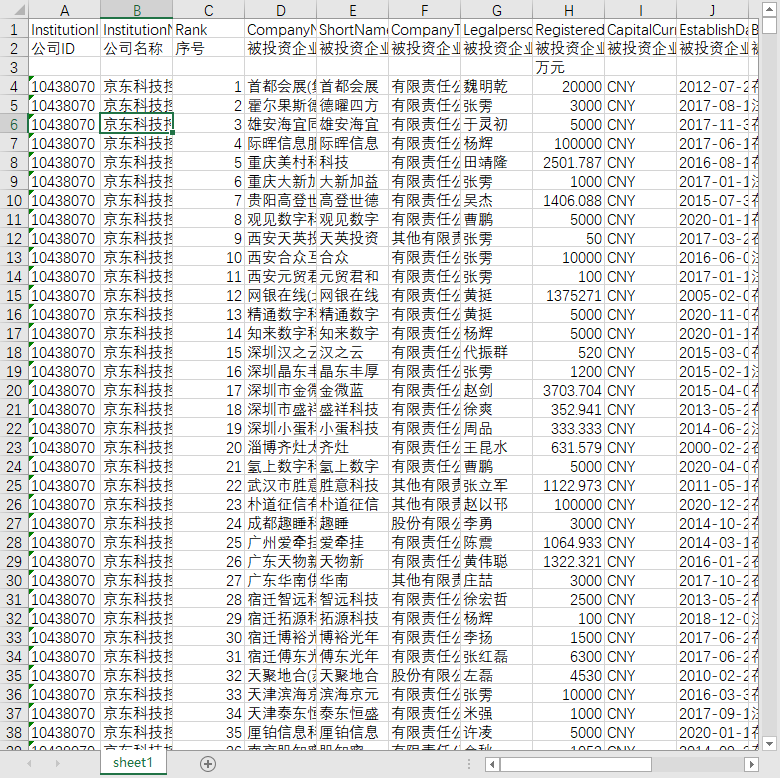
Task: Click establish date 2005-02 cell
Action: [x=712, y=295]
